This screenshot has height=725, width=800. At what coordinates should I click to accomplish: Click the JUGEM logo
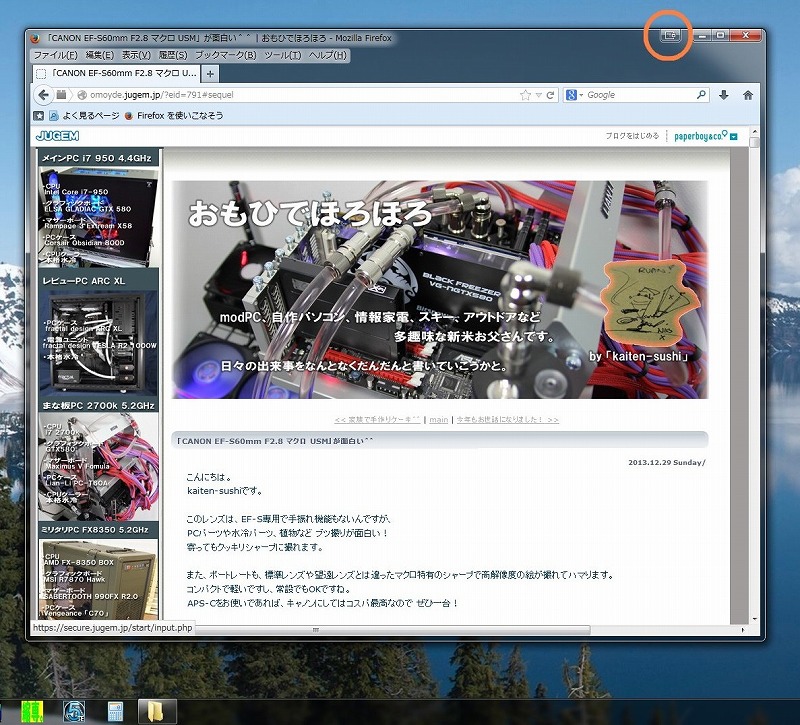point(58,136)
